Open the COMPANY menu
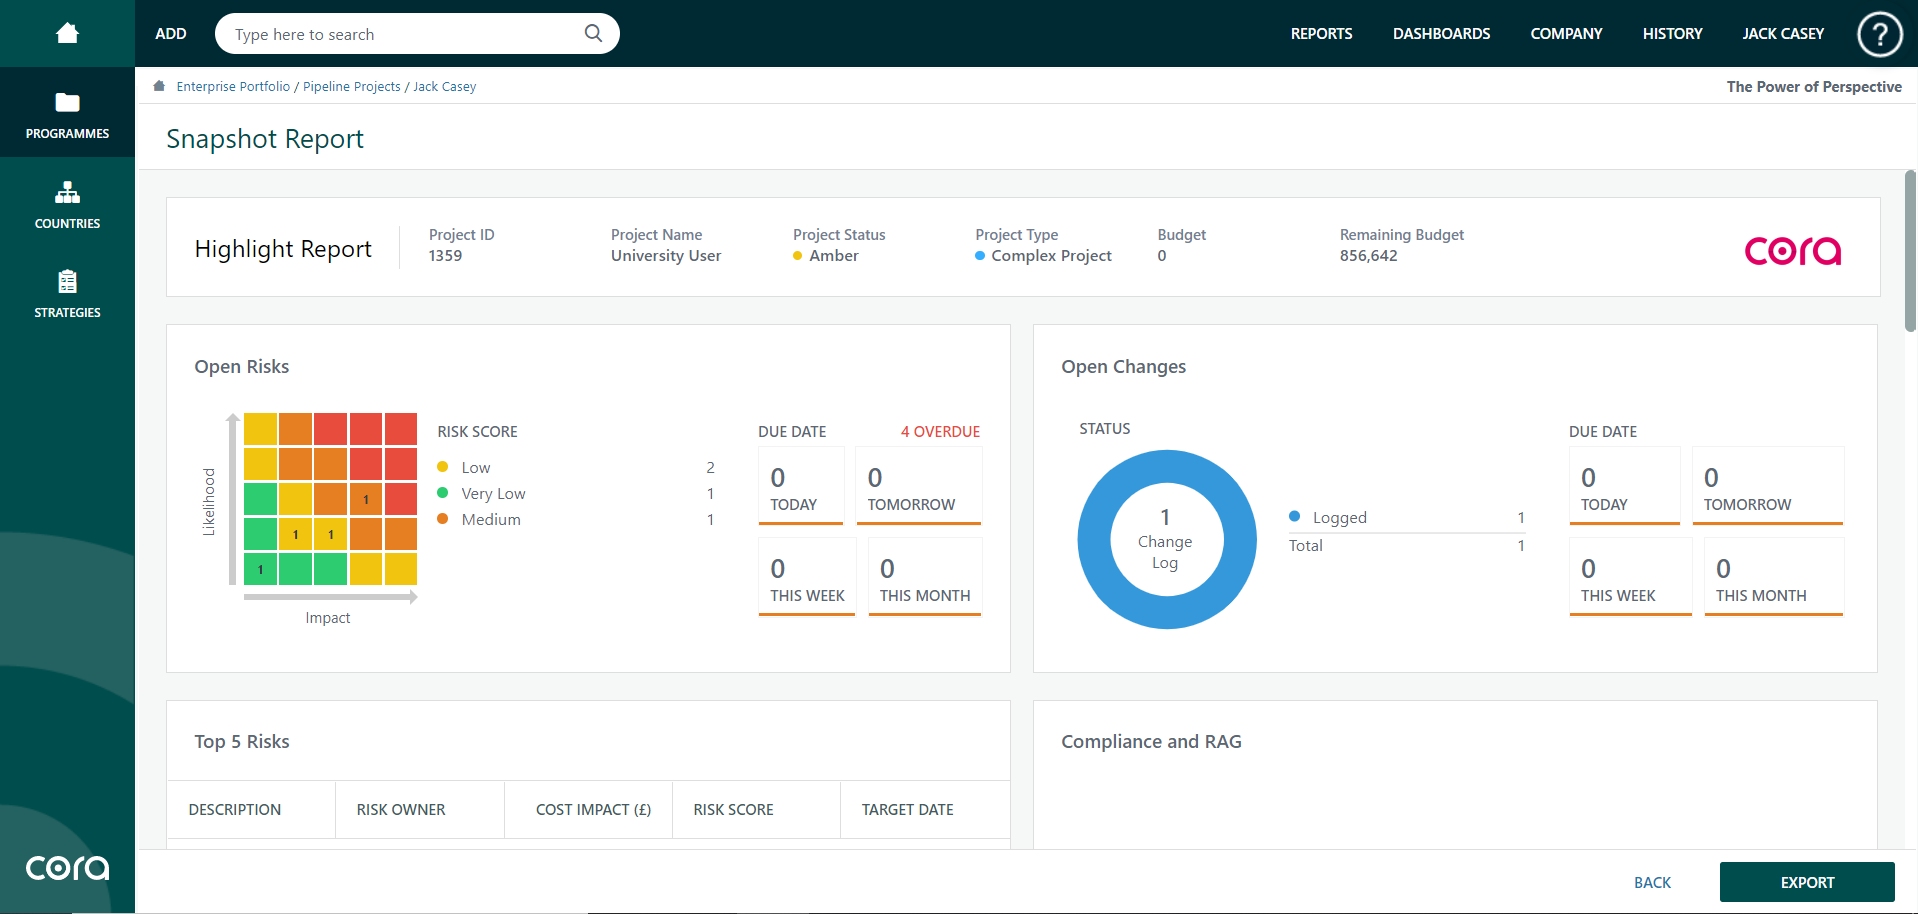1918x914 pixels. pyautogui.click(x=1566, y=34)
